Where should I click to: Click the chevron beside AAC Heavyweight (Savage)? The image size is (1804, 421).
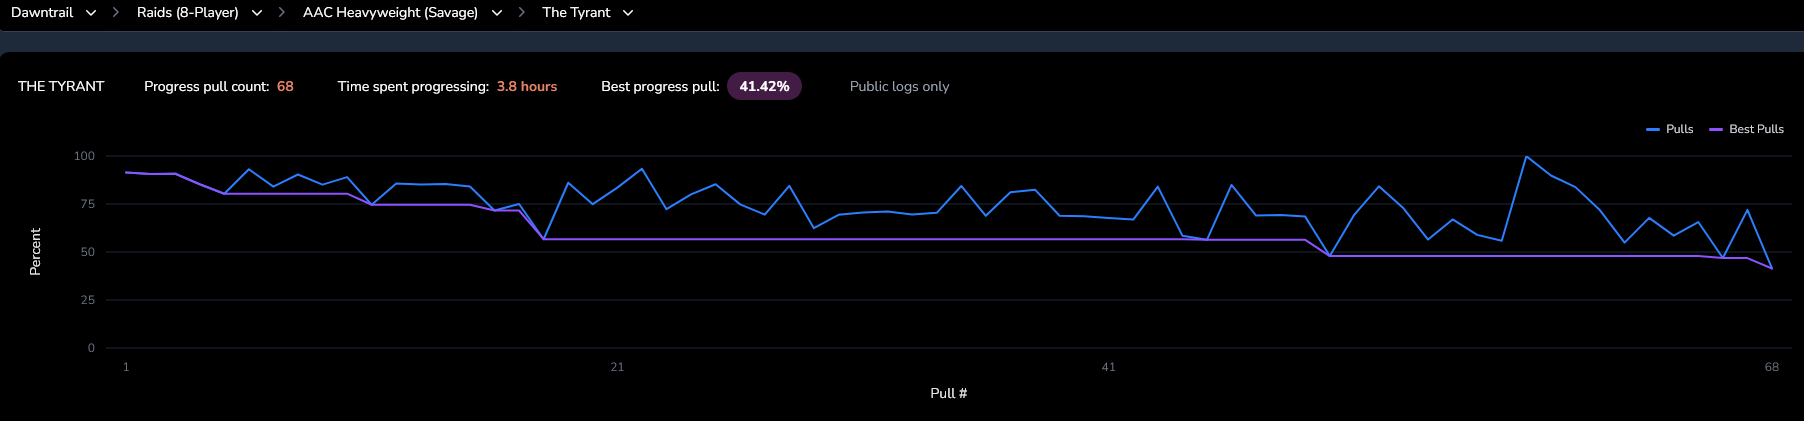tap(497, 13)
